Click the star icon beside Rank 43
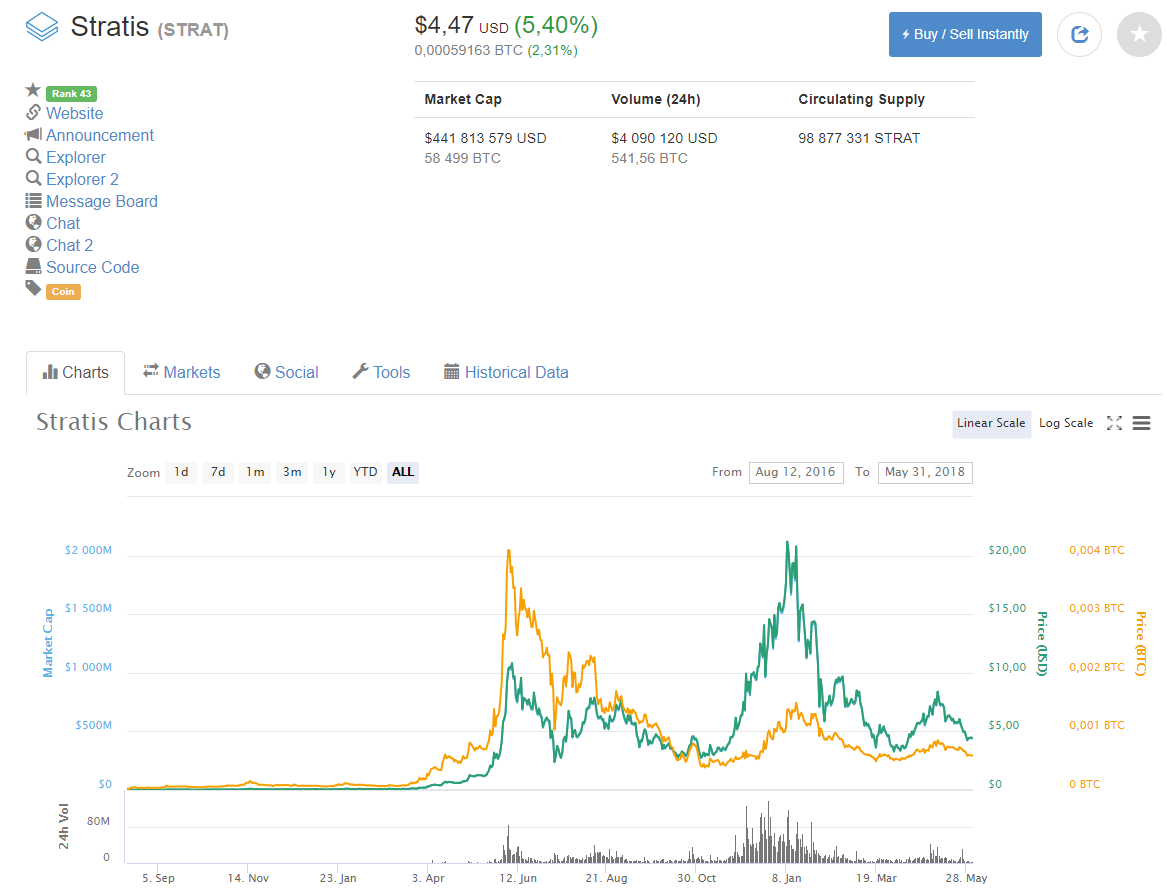Image resolution: width=1167 pixels, height=894 pixels. point(33,90)
